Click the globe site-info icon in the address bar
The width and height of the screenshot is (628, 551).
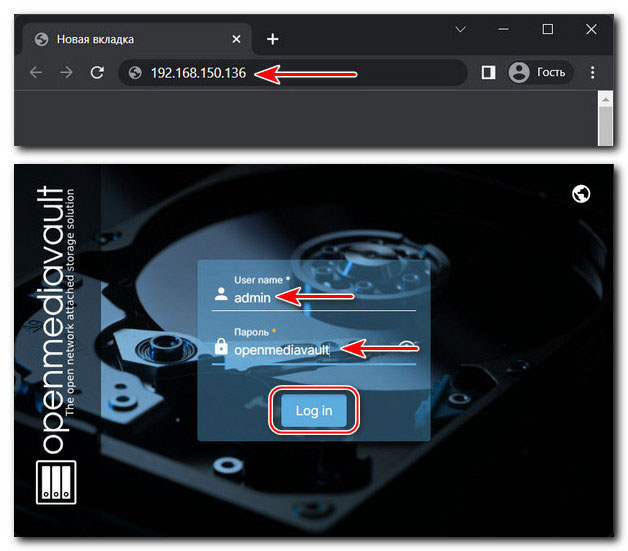point(135,73)
